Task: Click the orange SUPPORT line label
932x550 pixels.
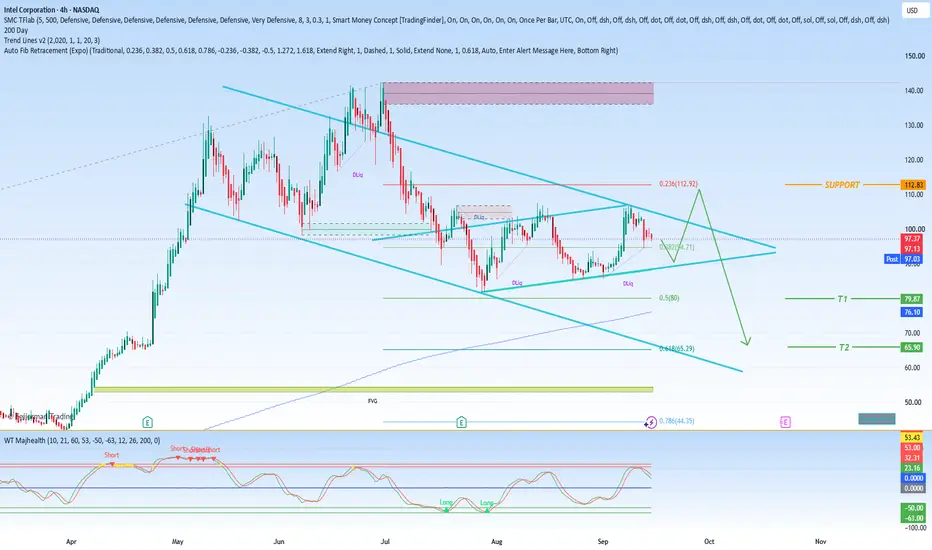Action: [842, 185]
